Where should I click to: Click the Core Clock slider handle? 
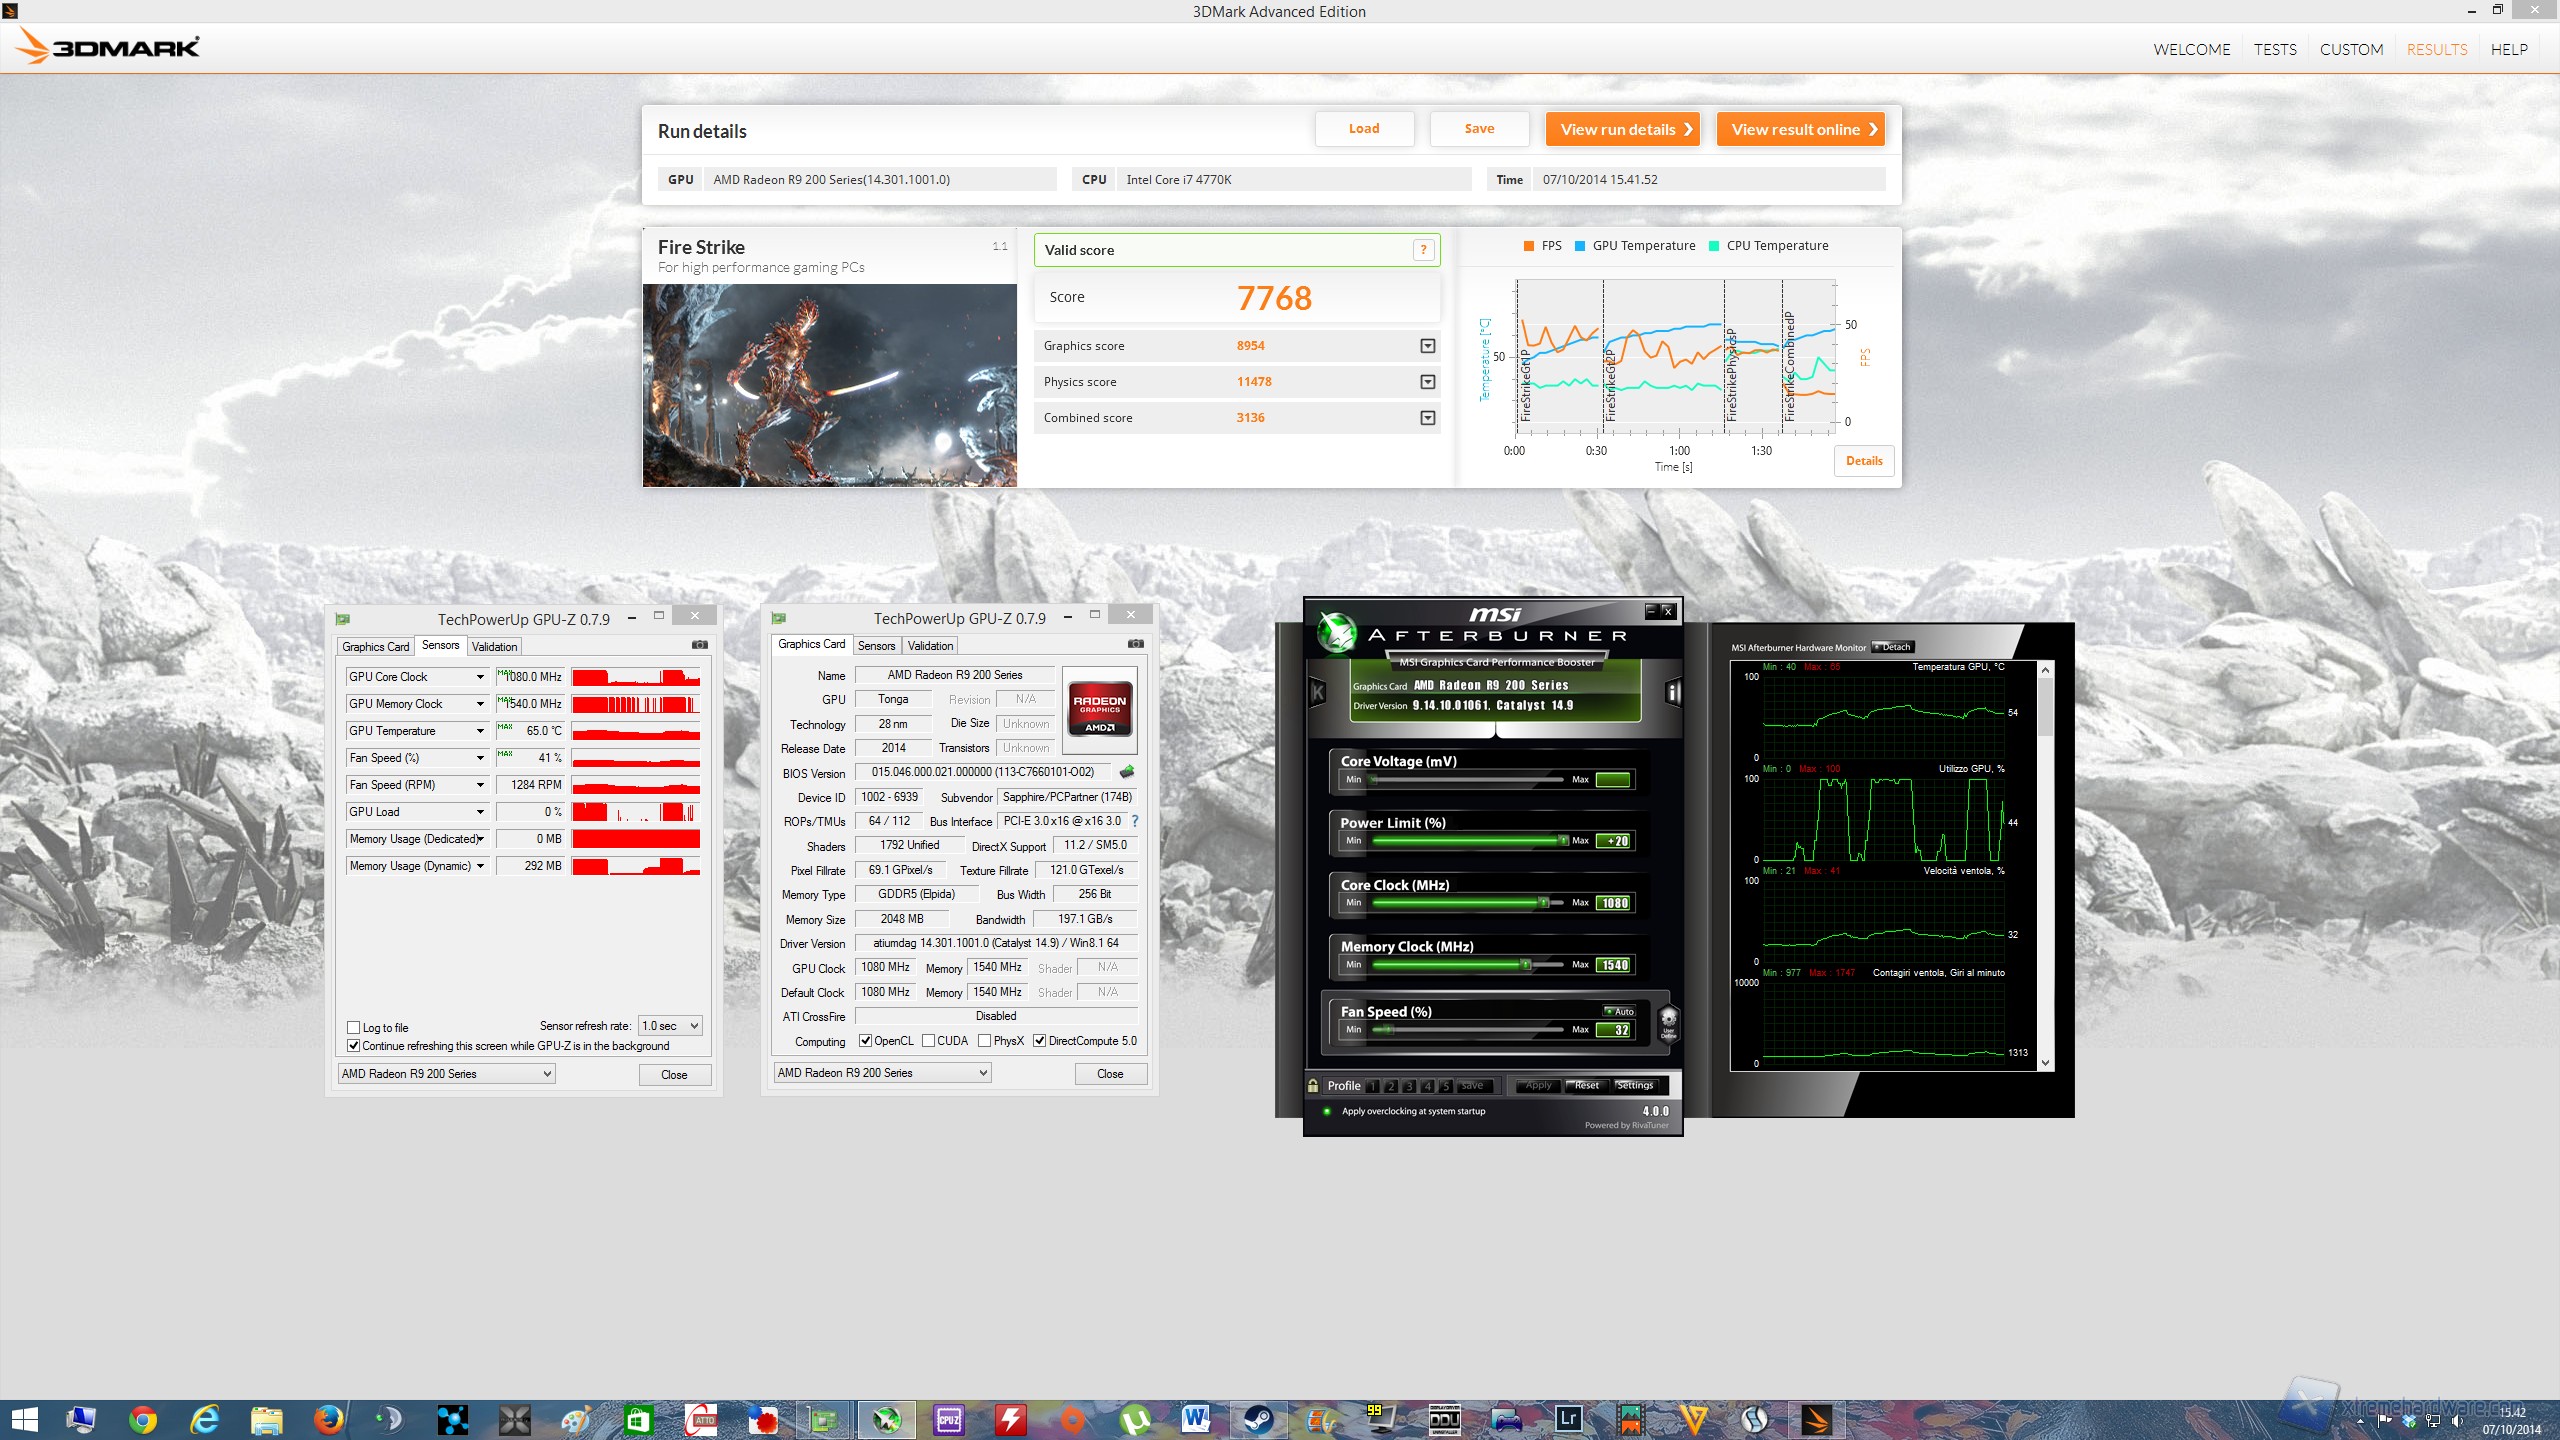click(x=1544, y=902)
